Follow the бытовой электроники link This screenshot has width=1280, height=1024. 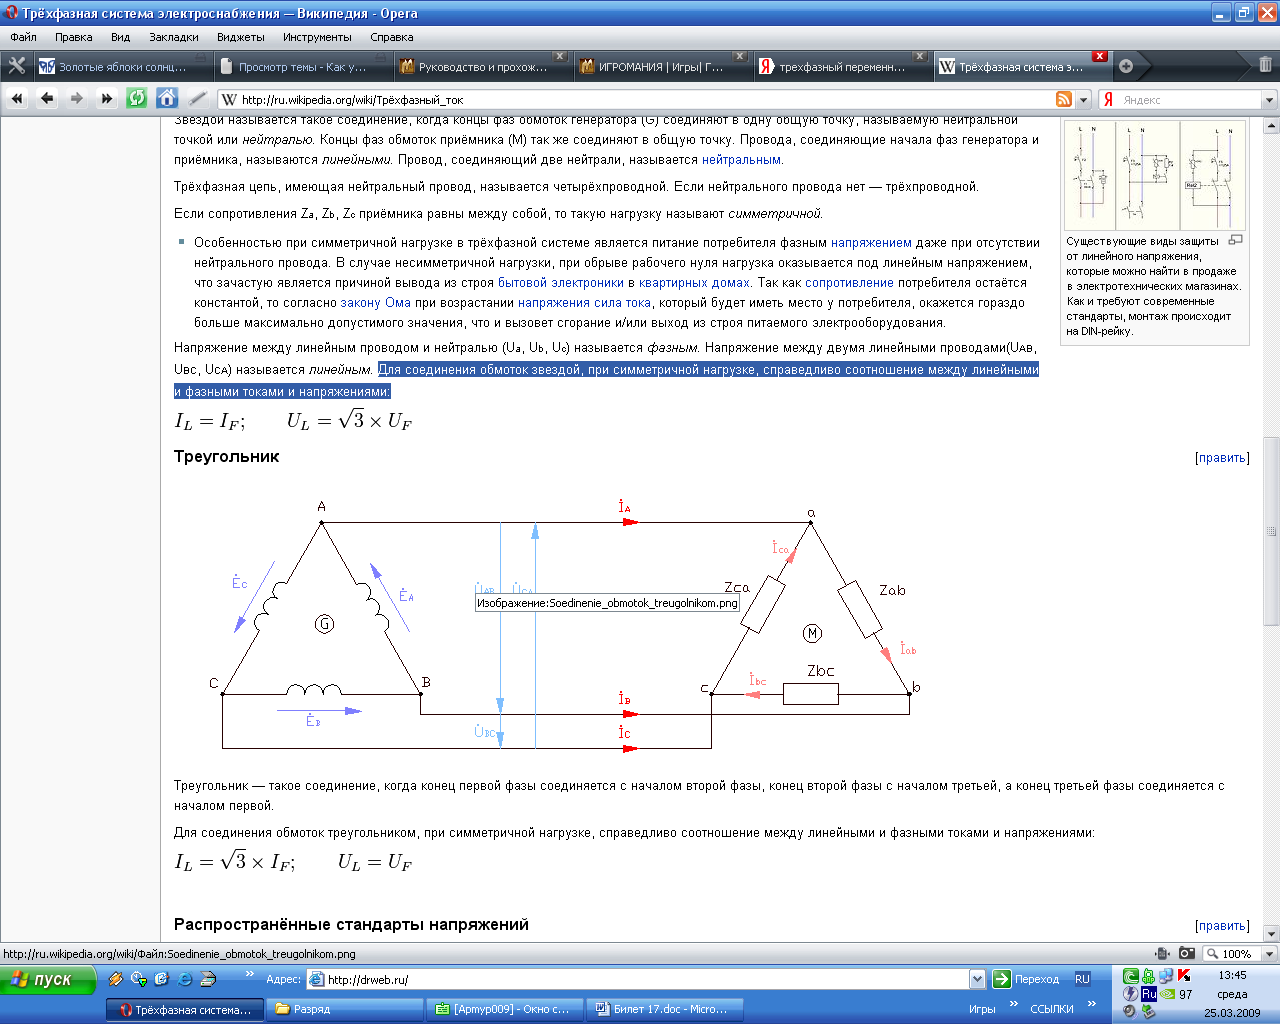coord(561,282)
